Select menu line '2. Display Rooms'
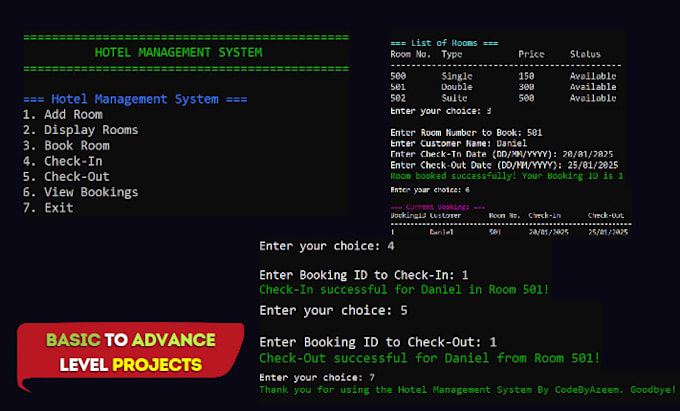 [81, 130]
